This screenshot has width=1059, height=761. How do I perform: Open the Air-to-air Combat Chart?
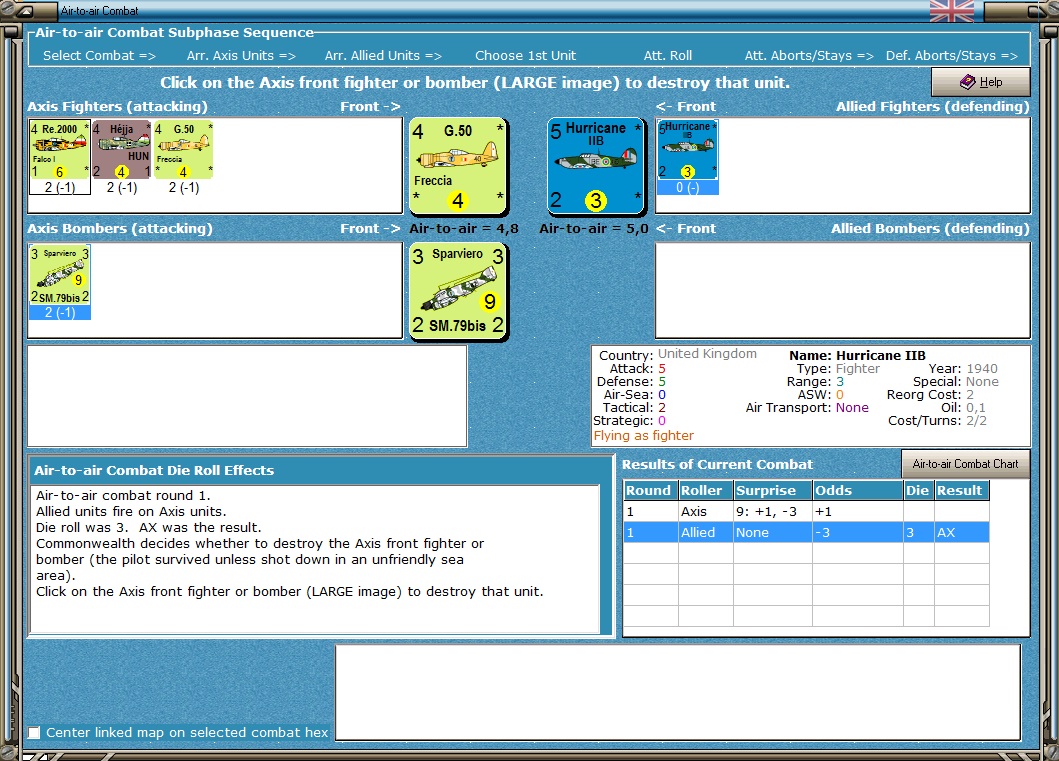(x=965, y=464)
